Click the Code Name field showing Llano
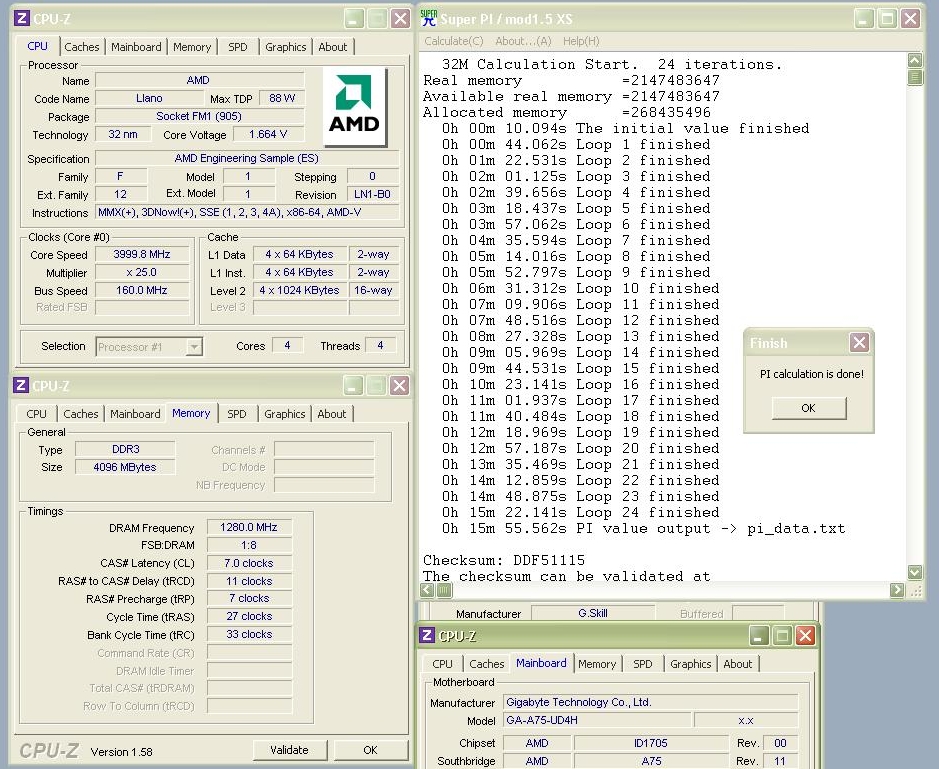 [149, 98]
